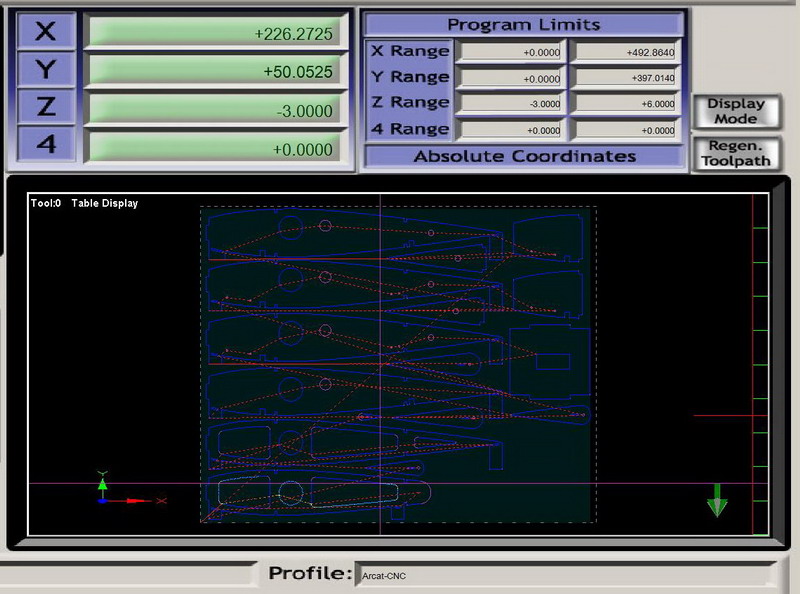The height and width of the screenshot is (594, 800).
Task: Click X Range maximum value +492.8640
Action: click(626, 51)
